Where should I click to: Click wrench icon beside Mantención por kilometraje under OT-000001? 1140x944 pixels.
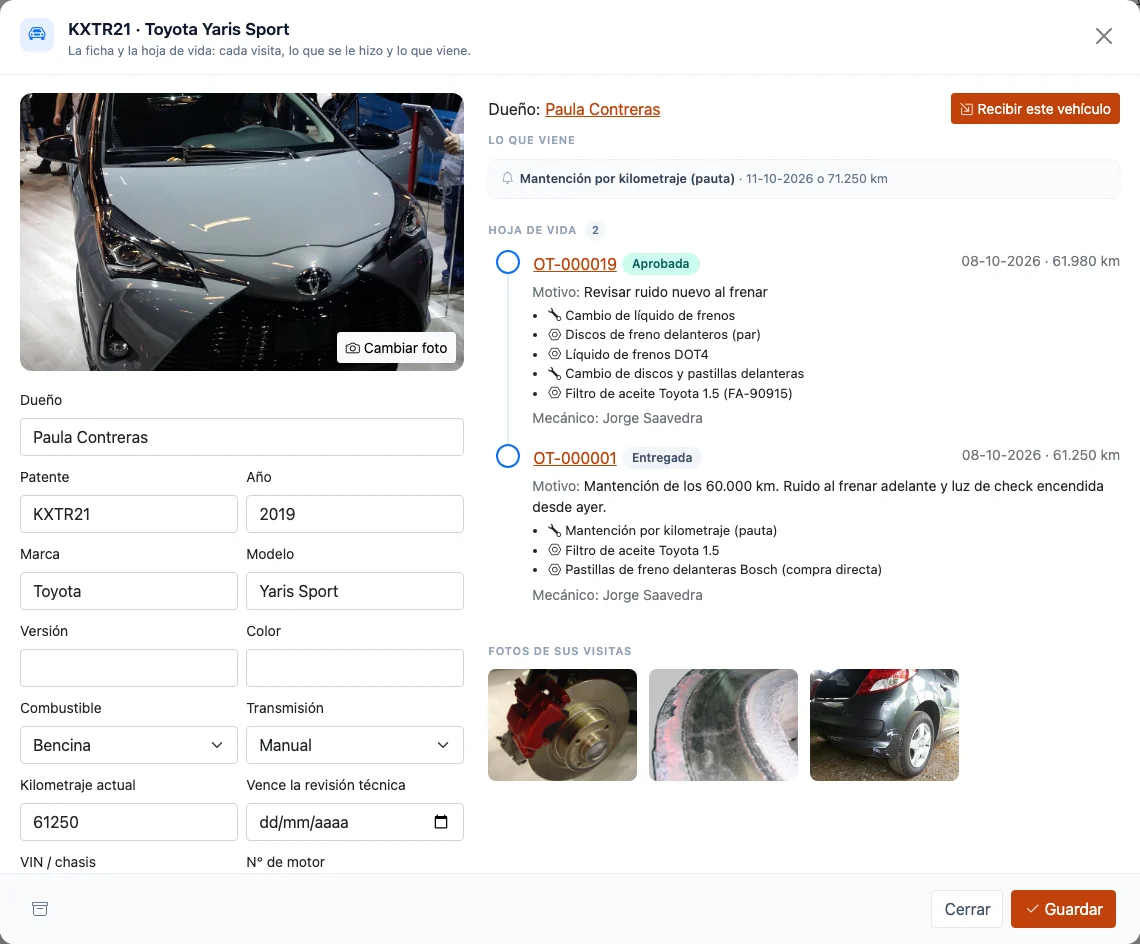click(x=554, y=530)
